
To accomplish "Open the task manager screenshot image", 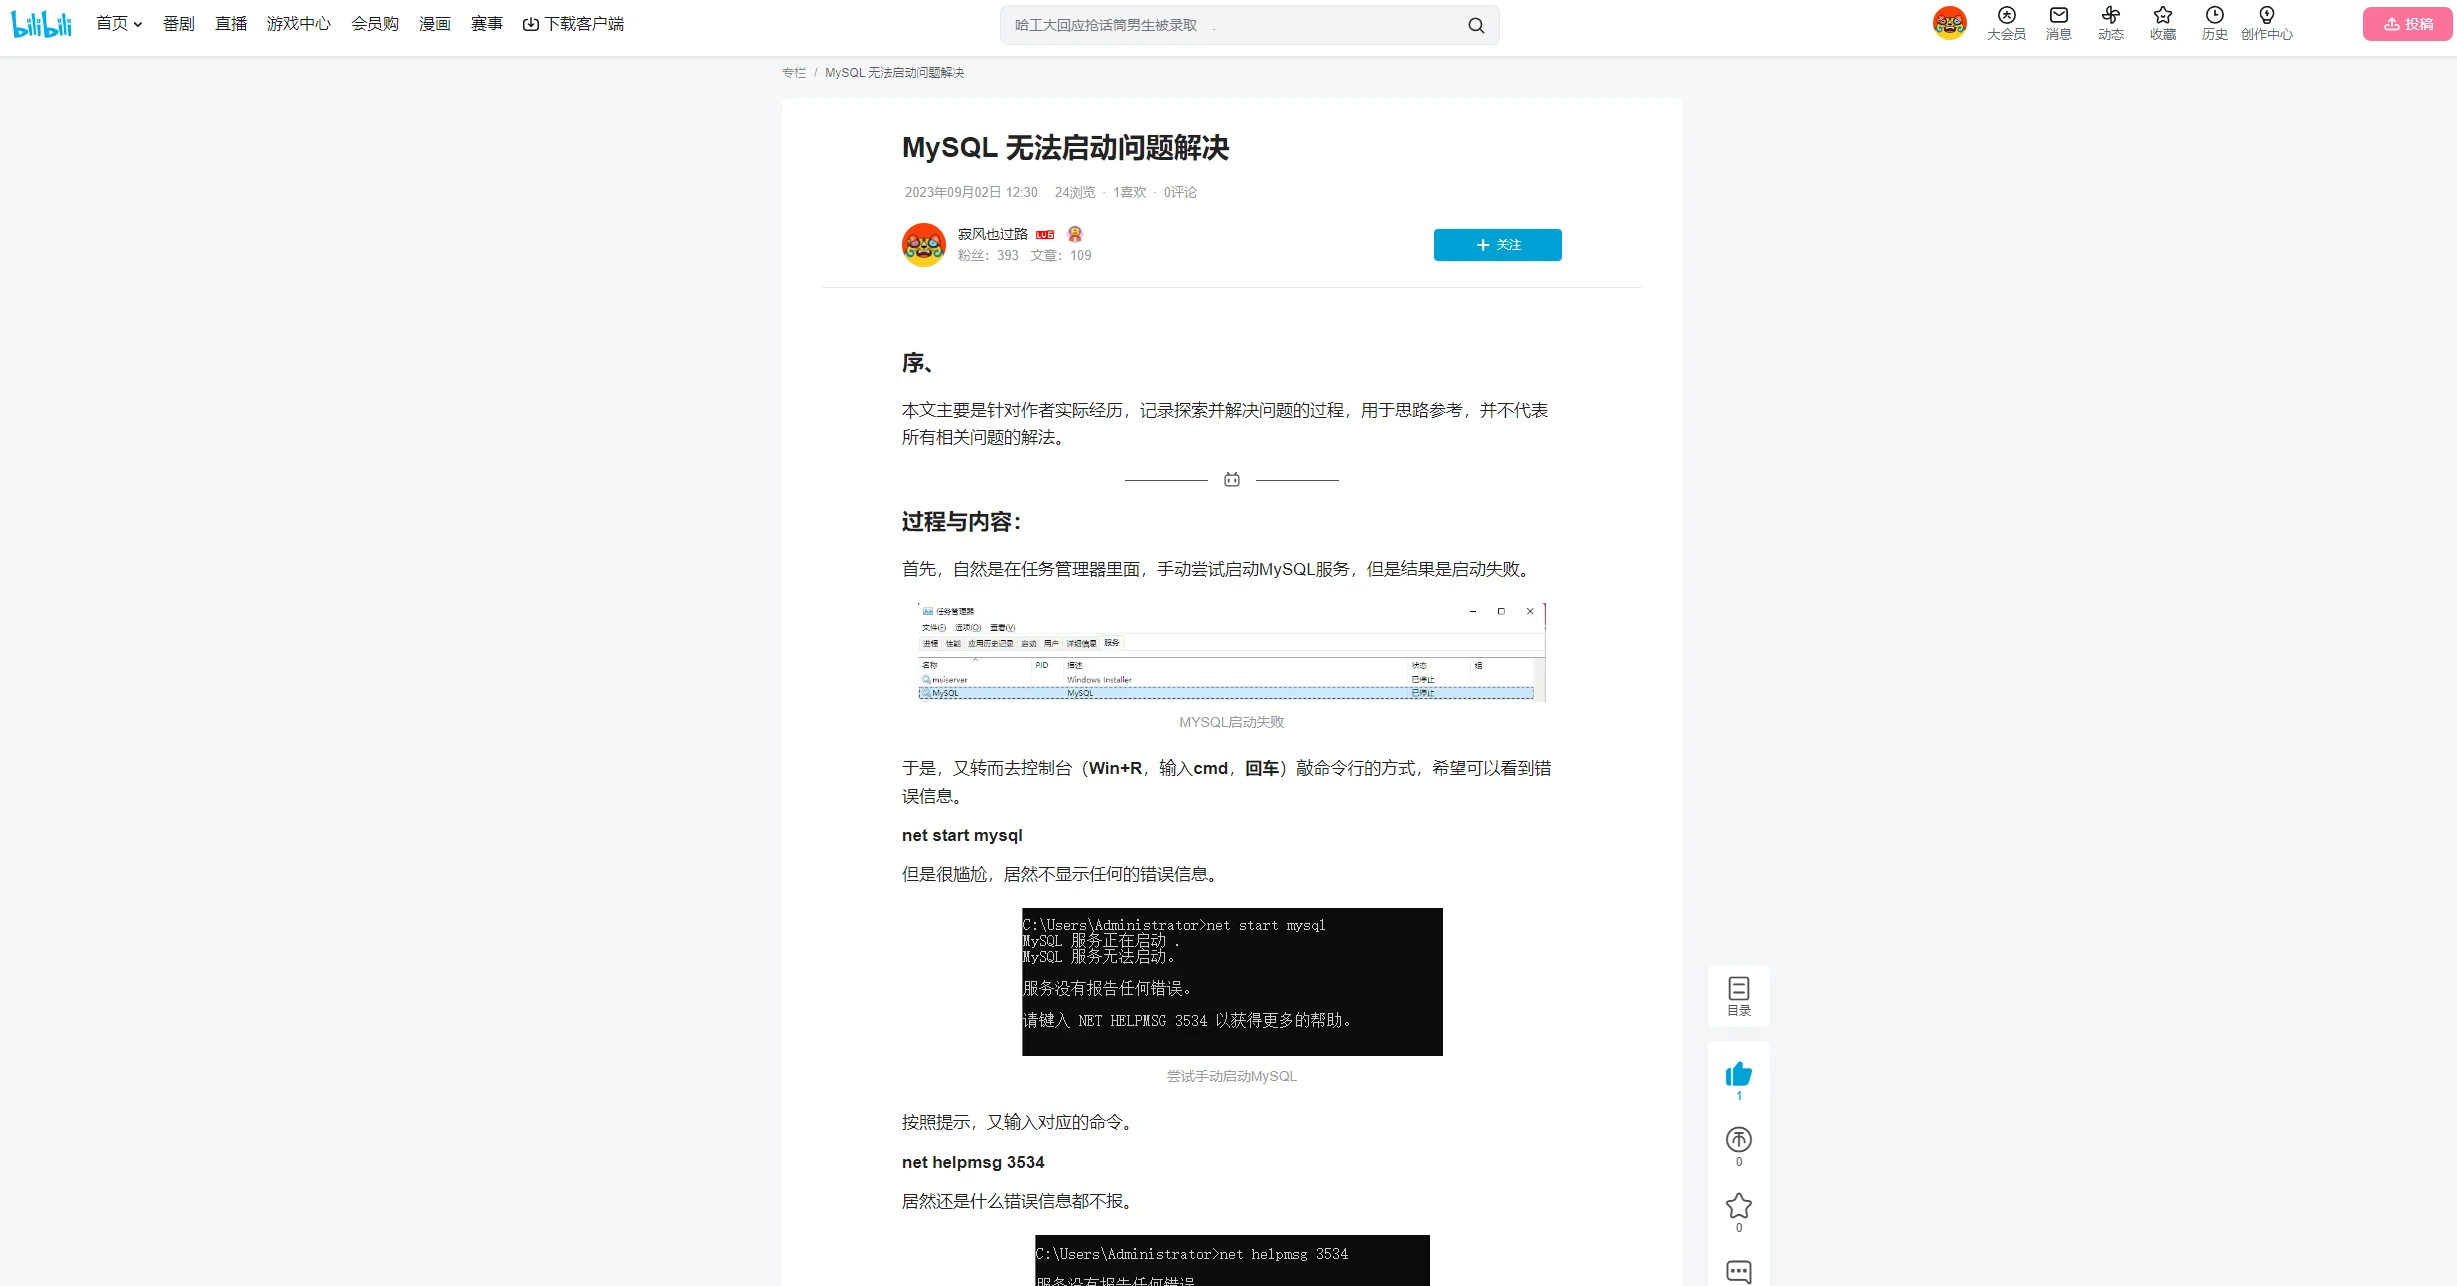I will pyautogui.click(x=1232, y=652).
